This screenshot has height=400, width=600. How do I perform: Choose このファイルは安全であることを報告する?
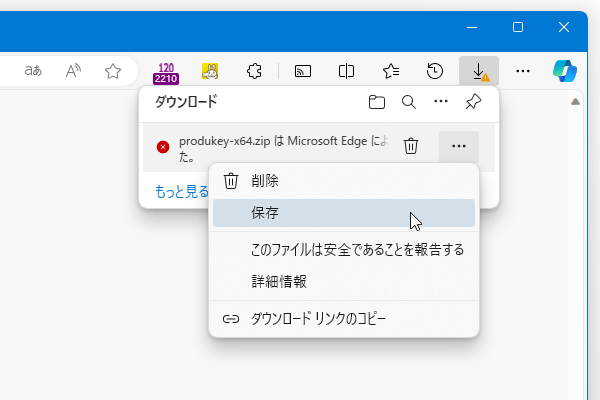tap(344, 250)
